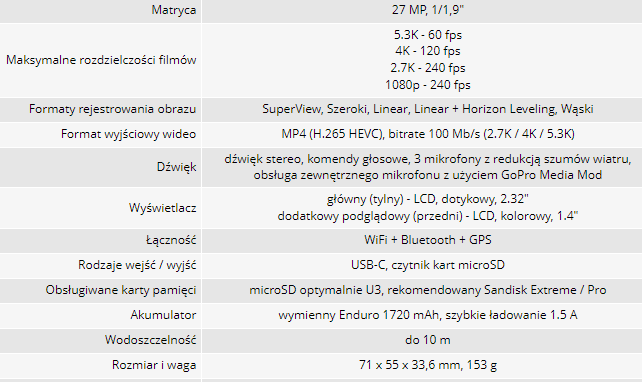Click the Formaty rejestrowania obrazu label
The image size is (642, 382).
coord(113,109)
